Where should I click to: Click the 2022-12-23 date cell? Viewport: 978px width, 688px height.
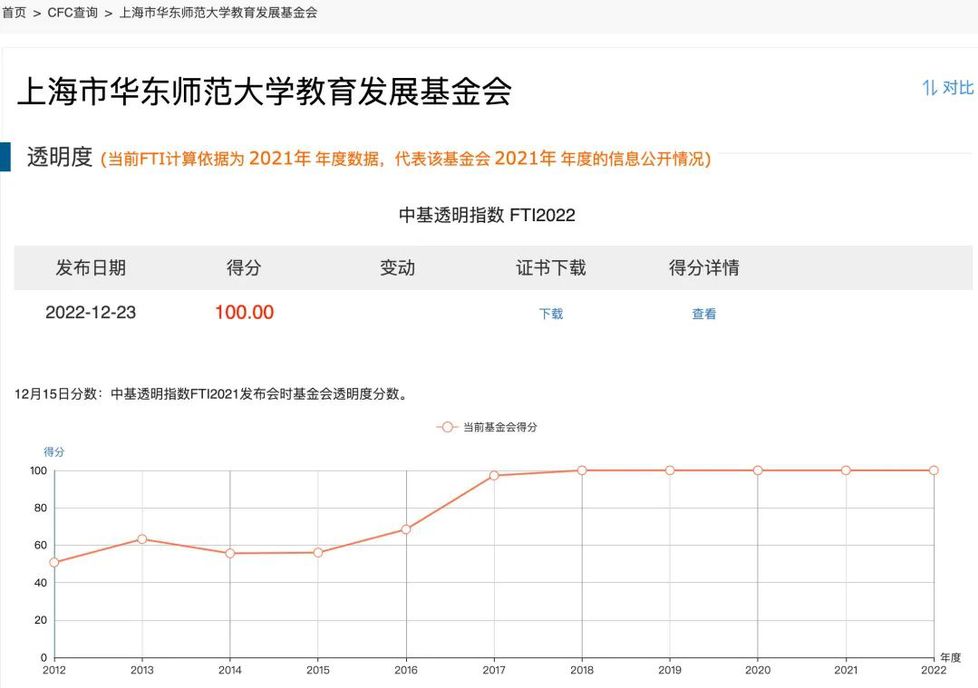click(x=90, y=313)
